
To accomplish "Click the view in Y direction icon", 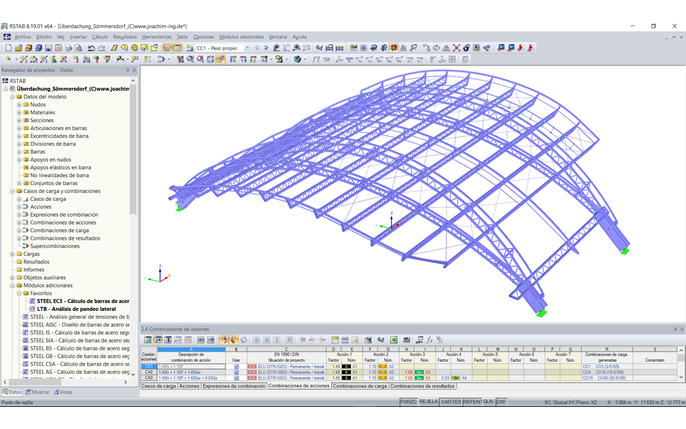I will tap(244, 59).
